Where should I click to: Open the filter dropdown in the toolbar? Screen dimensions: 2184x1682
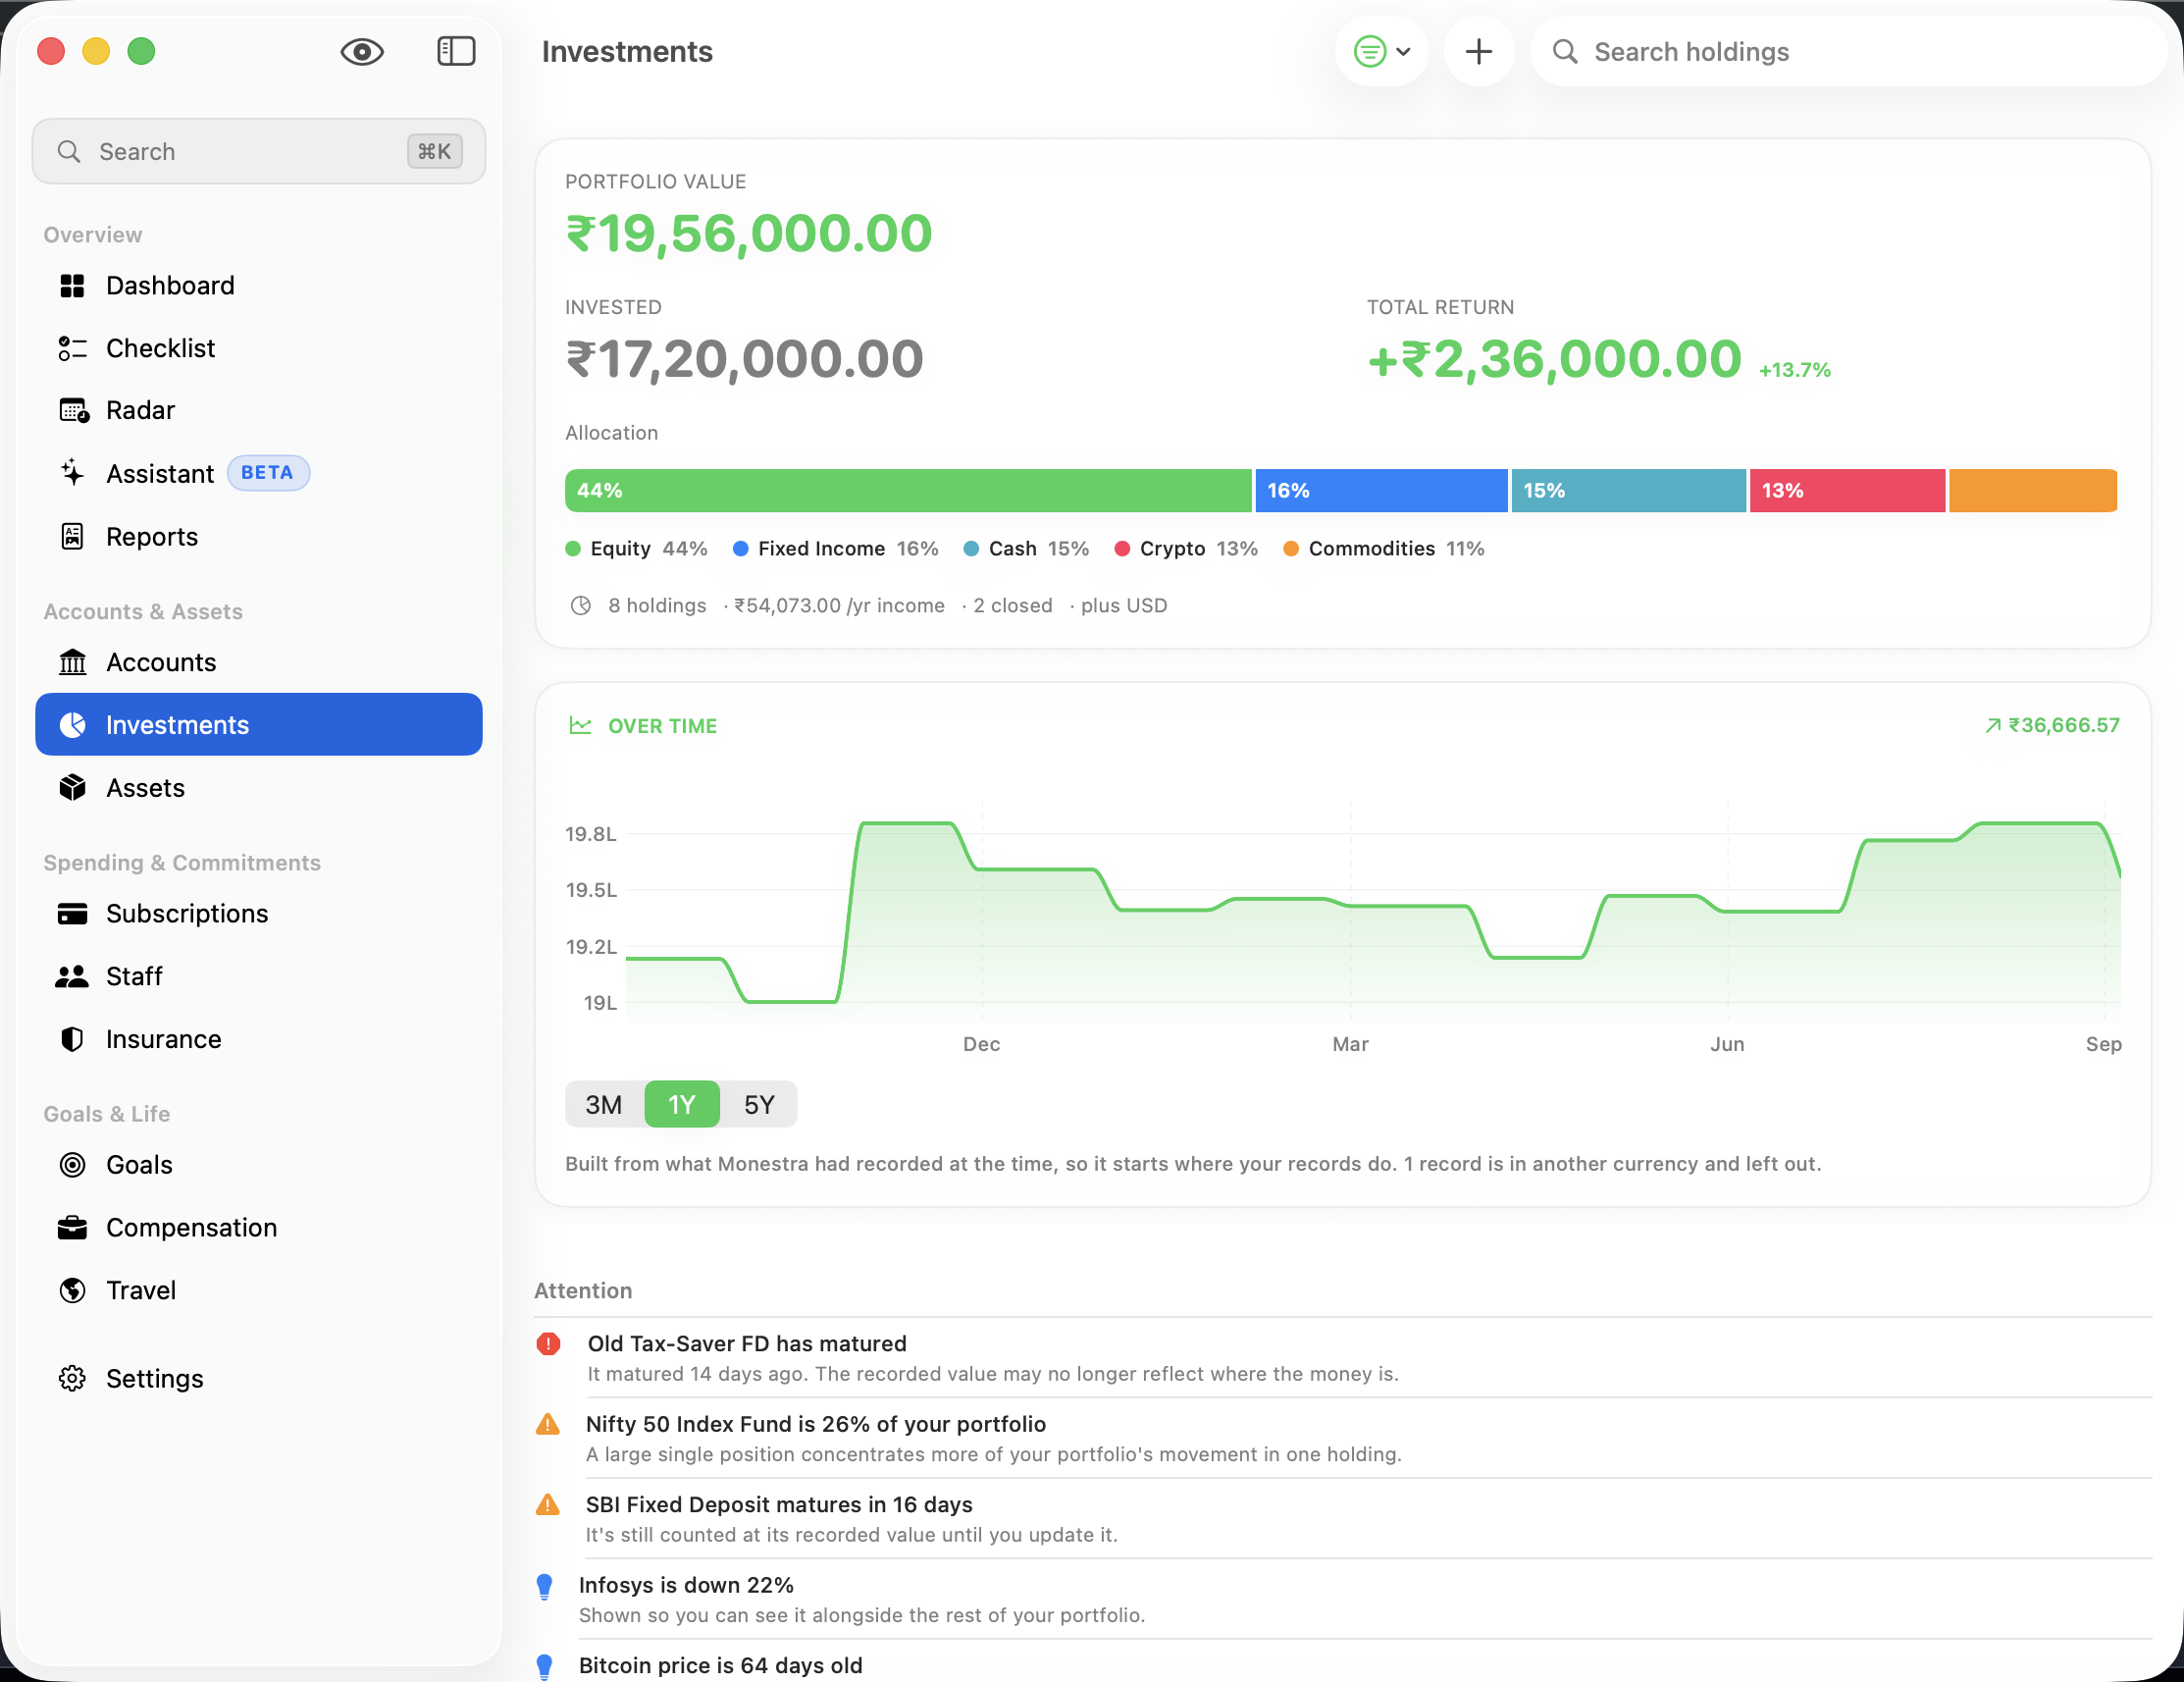coord(1381,52)
